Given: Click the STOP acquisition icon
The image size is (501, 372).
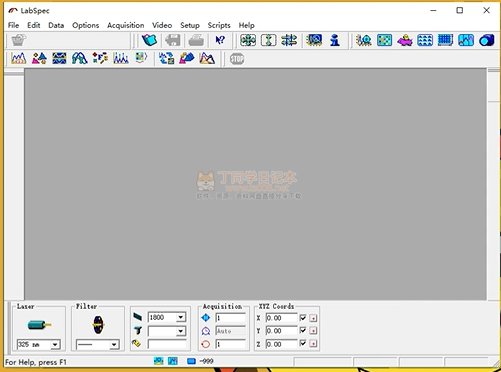Looking at the screenshot, I should tap(237, 59).
